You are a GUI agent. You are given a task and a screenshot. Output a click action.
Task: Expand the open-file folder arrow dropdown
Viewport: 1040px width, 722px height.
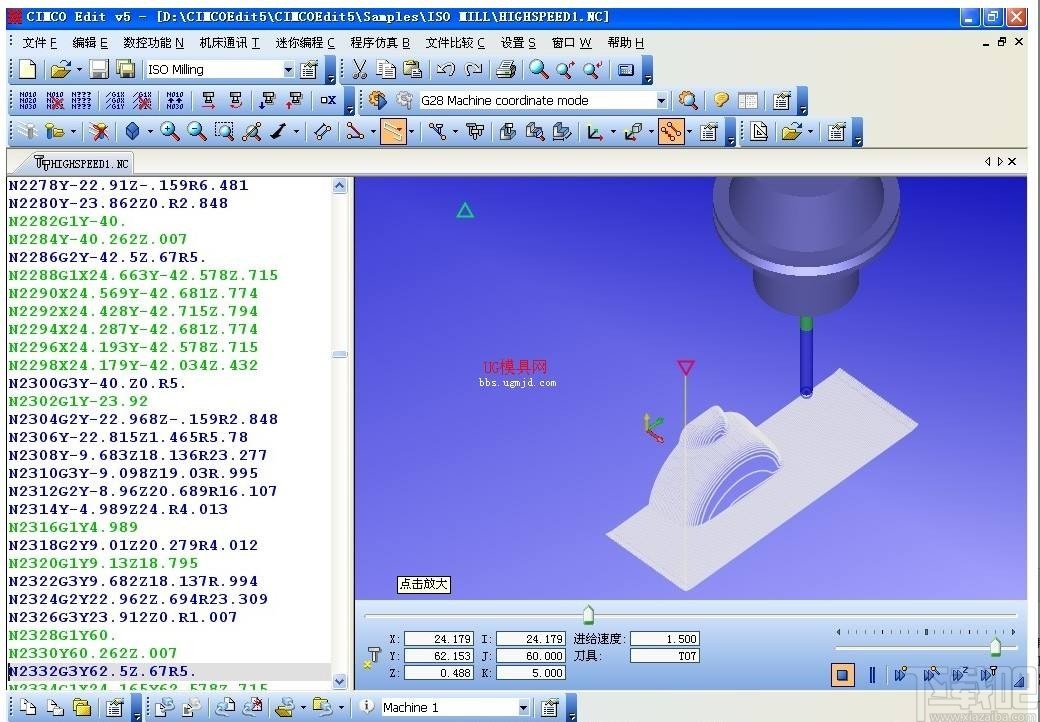(x=79, y=69)
